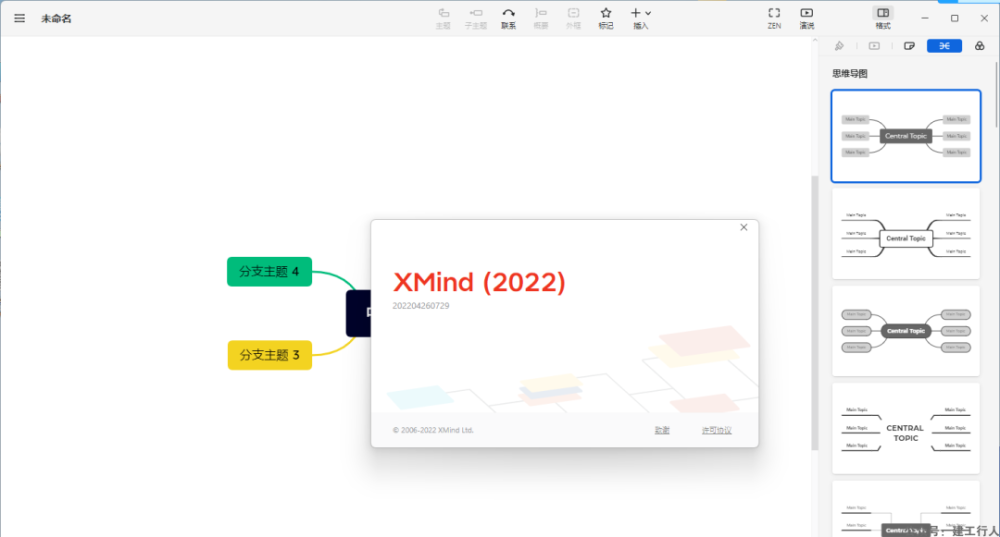Click the XMind (2022) title text
The image size is (1000, 537).
[479, 283]
